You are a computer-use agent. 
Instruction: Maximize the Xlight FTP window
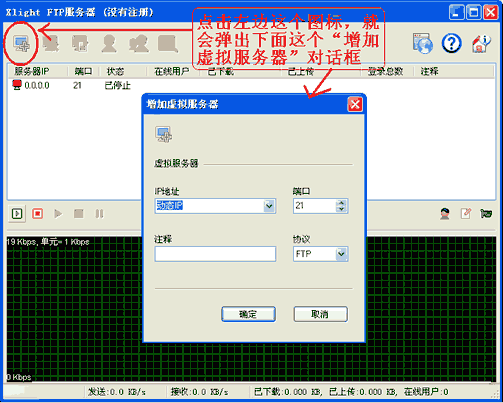473,12
